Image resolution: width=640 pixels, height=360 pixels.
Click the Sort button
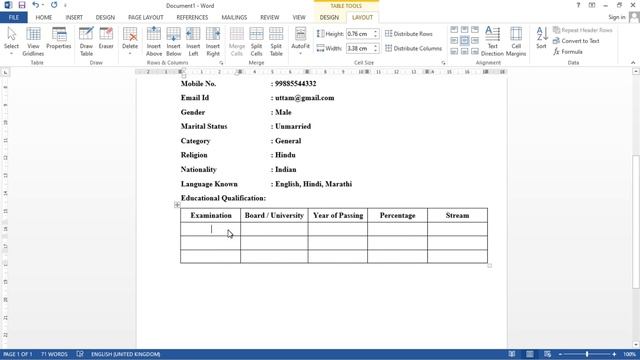(542, 39)
